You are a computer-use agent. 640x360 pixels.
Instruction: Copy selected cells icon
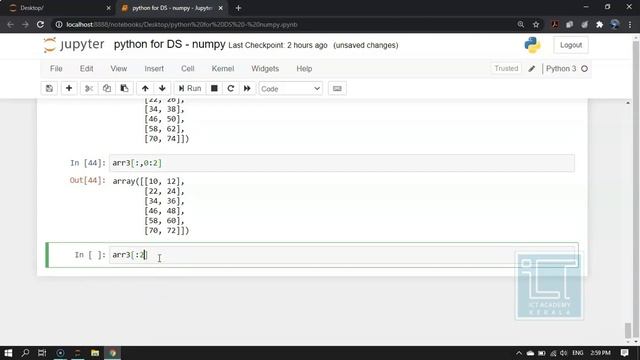coord(107,89)
